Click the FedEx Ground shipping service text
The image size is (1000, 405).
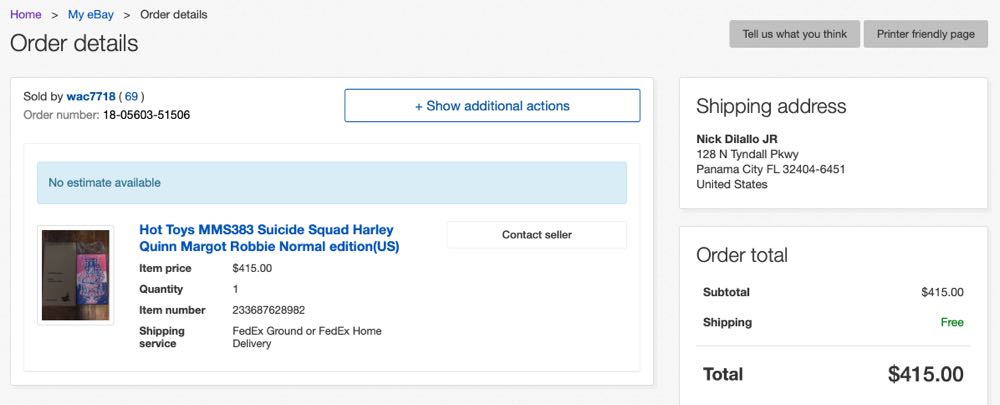[x=306, y=337]
